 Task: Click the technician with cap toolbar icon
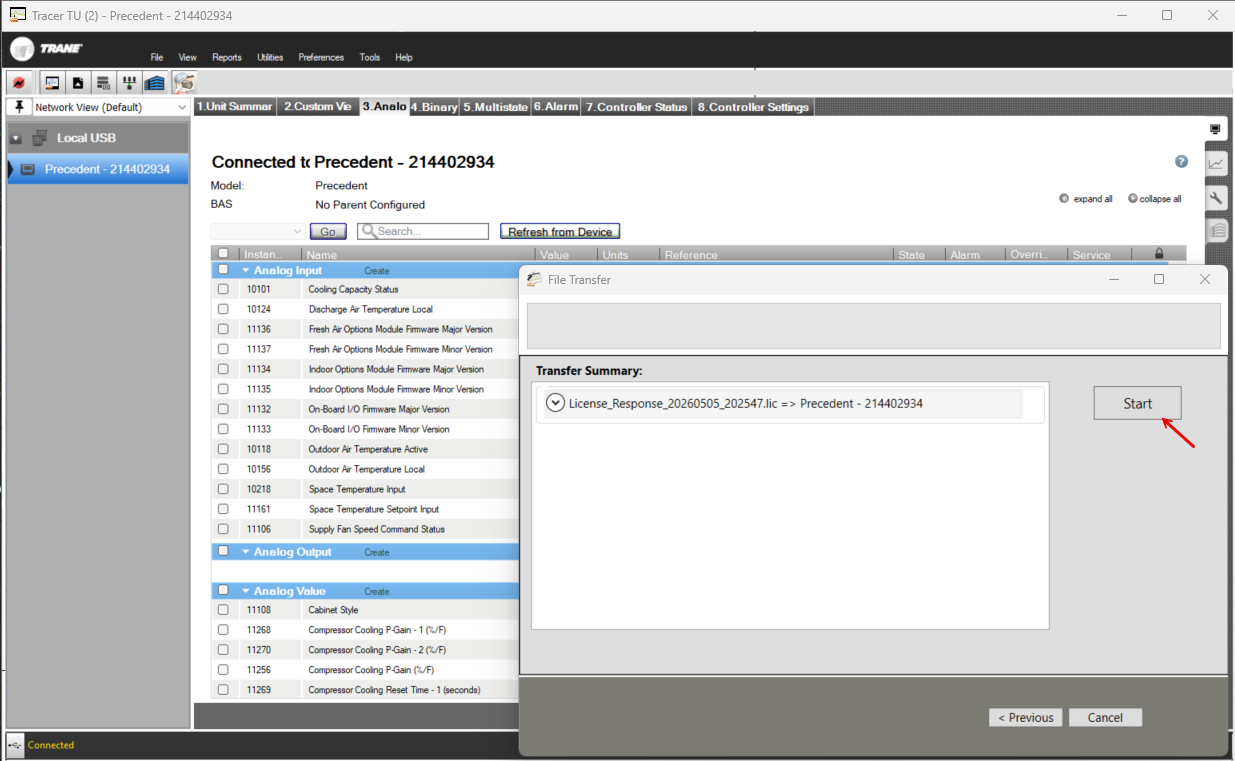[x=184, y=83]
